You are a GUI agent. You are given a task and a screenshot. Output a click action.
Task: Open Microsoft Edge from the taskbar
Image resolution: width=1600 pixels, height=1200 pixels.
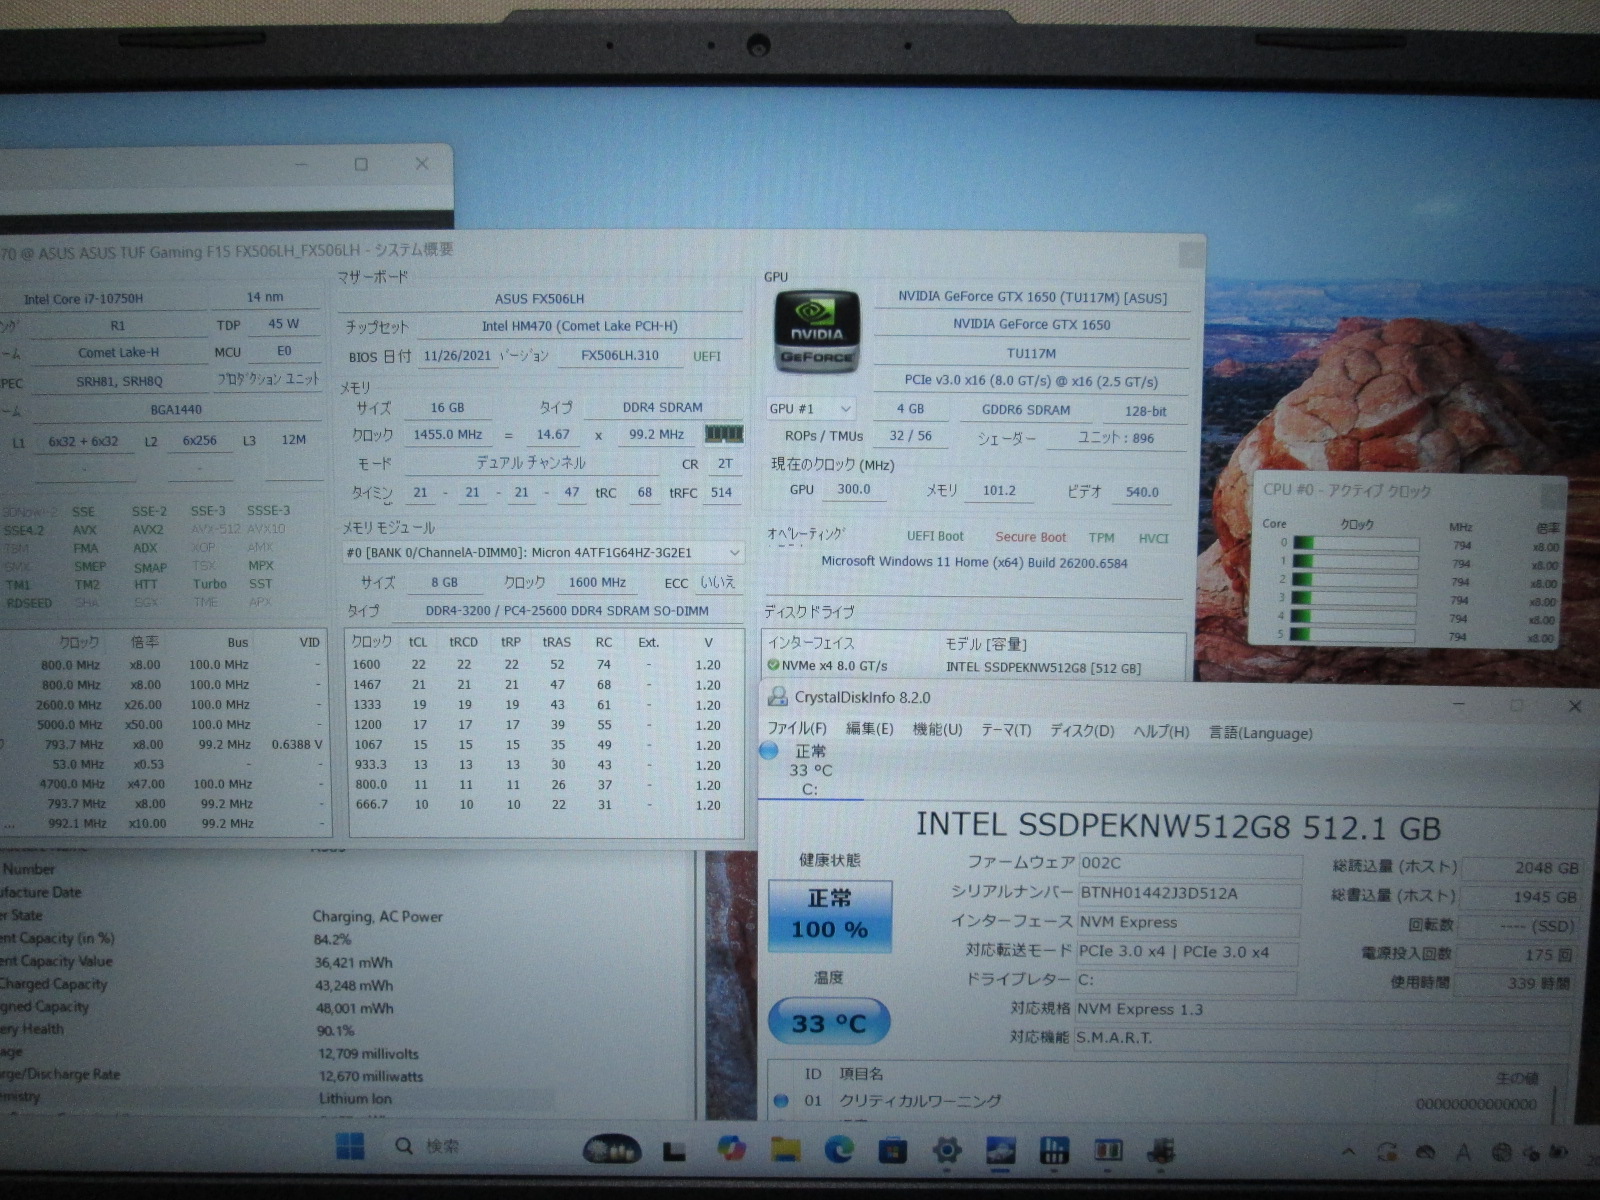838,1150
